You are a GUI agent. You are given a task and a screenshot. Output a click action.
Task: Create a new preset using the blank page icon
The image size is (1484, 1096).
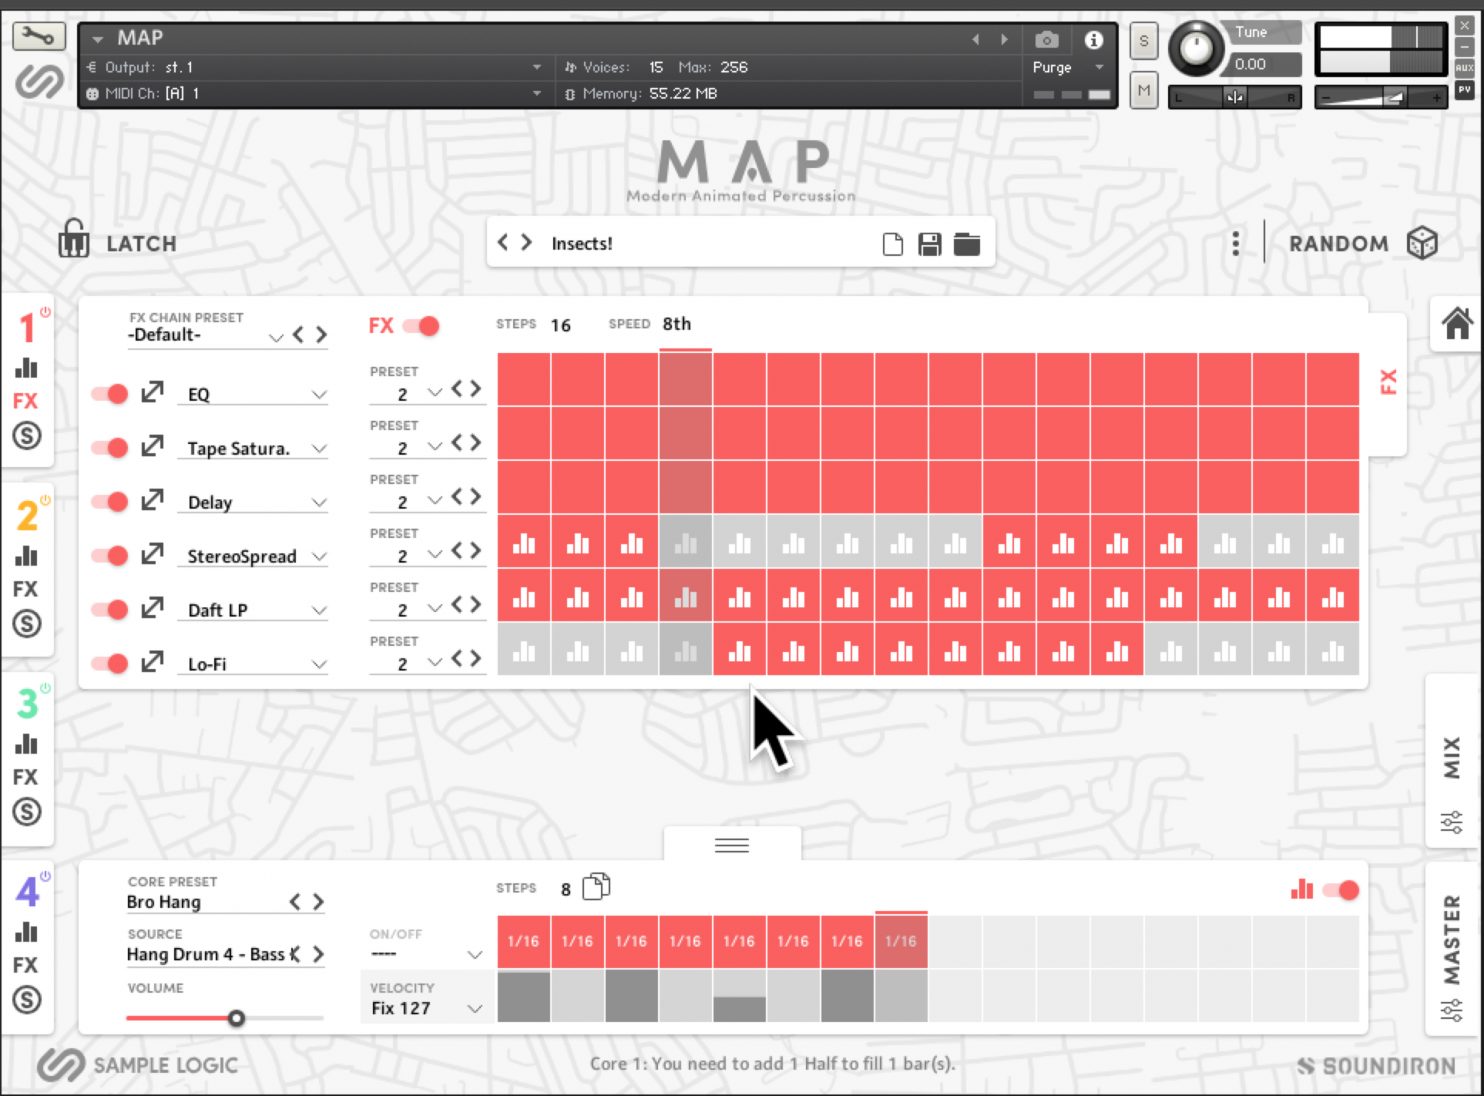892,242
